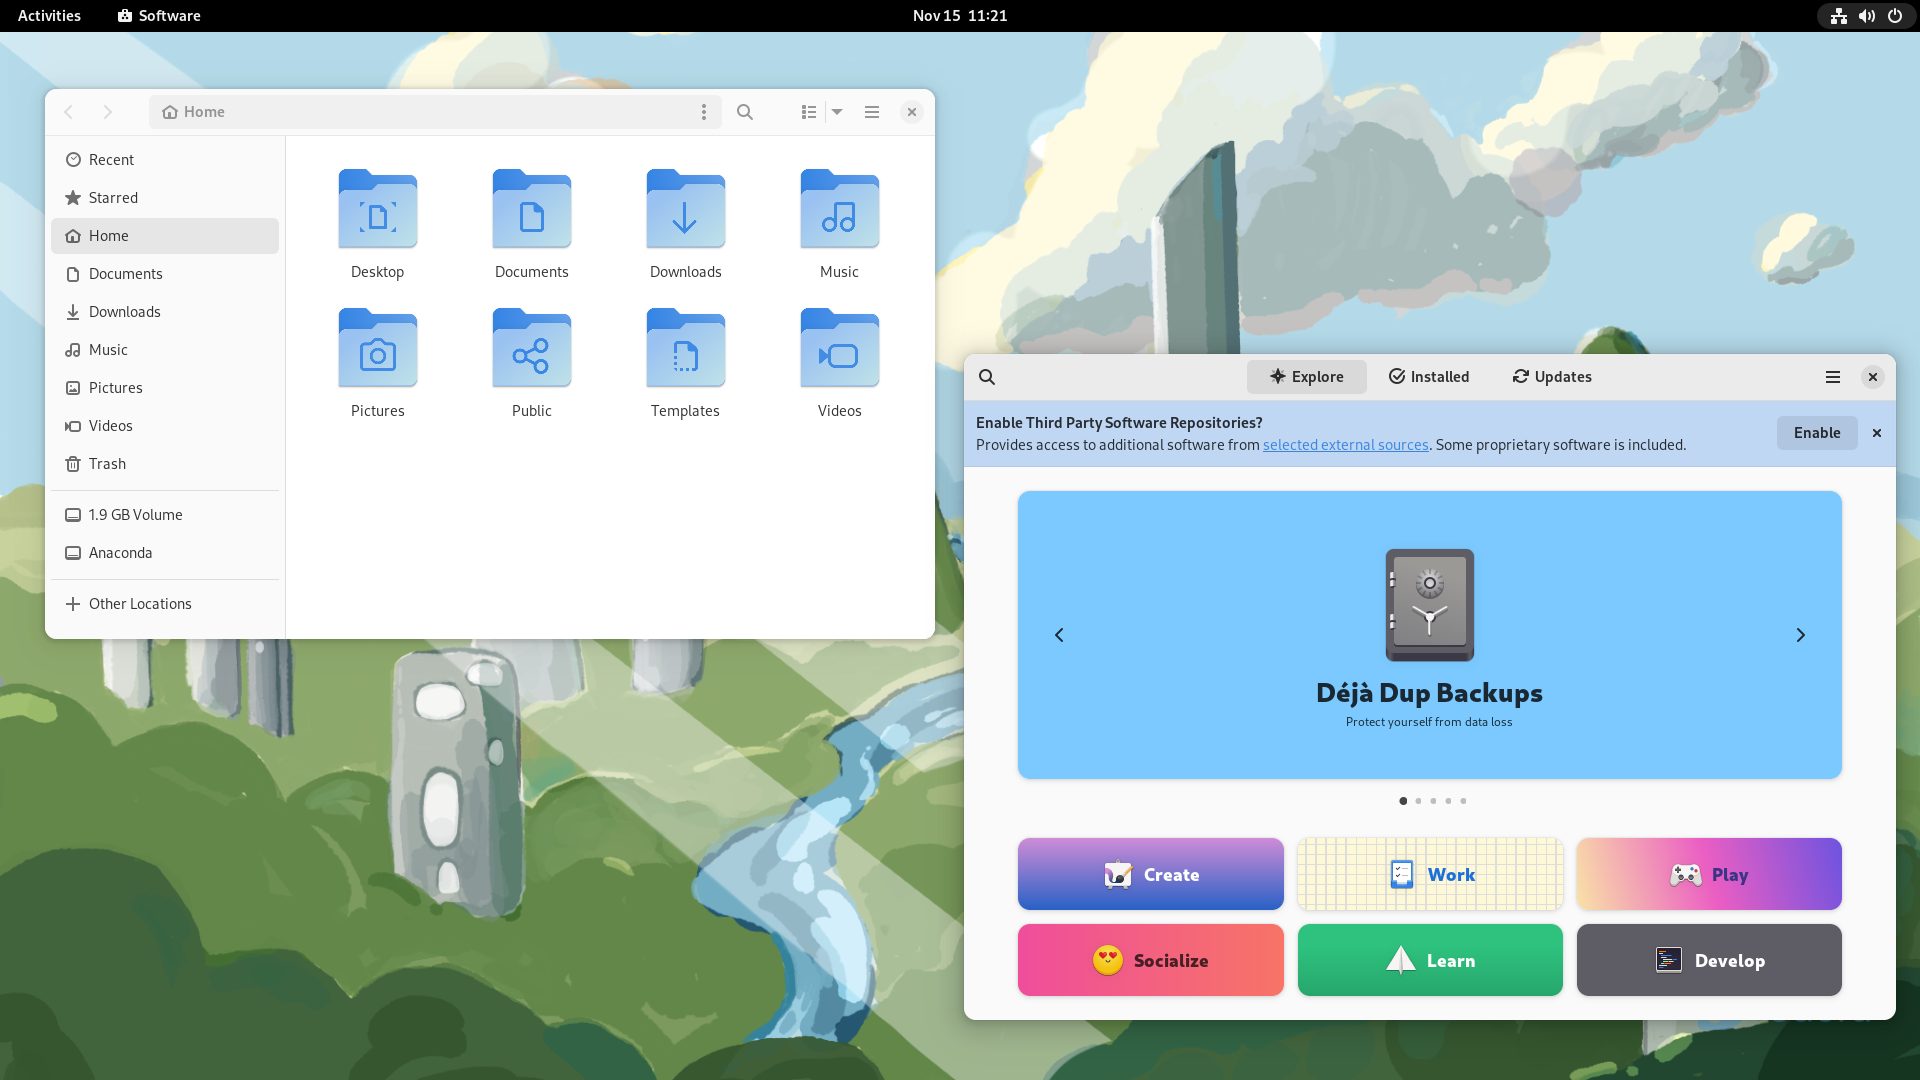Open the Socialize category
The height and width of the screenshot is (1080, 1920).
(1151, 960)
